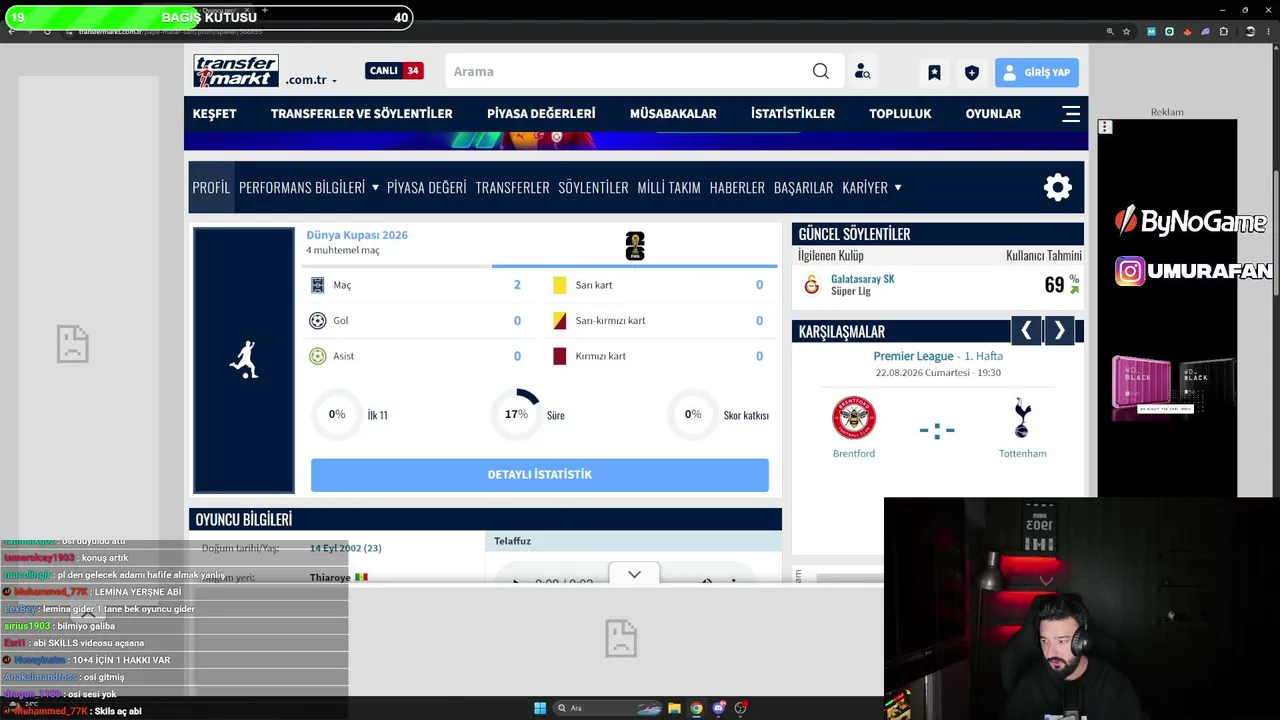Image resolution: width=1280 pixels, height=720 pixels.
Task: Open the Keşfet menu
Action: (x=215, y=114)
